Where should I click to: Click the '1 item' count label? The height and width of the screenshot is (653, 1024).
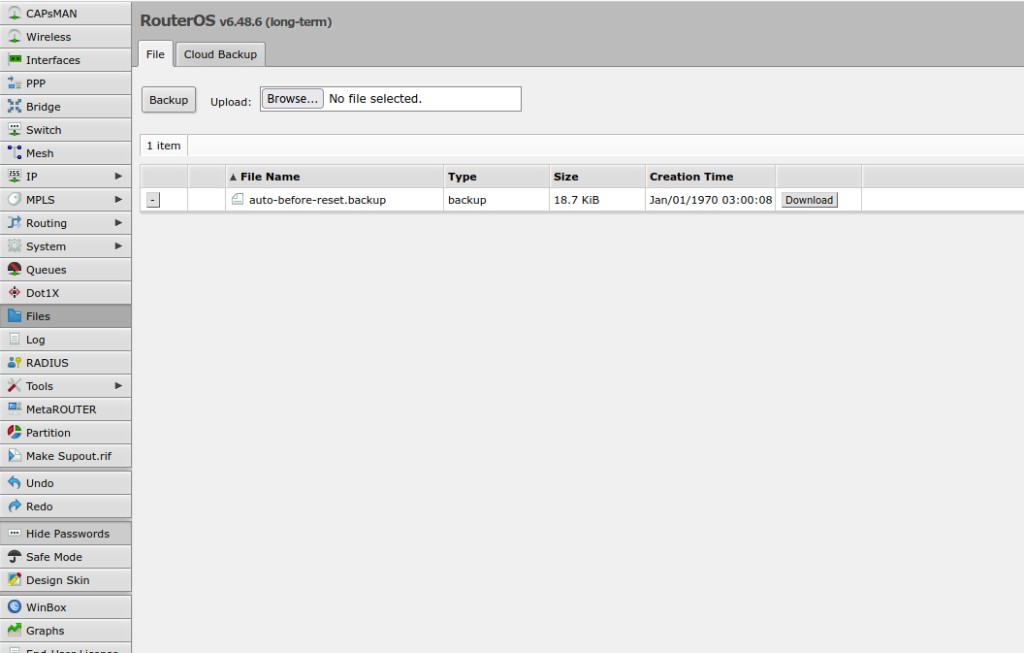(x=163, y=146)
